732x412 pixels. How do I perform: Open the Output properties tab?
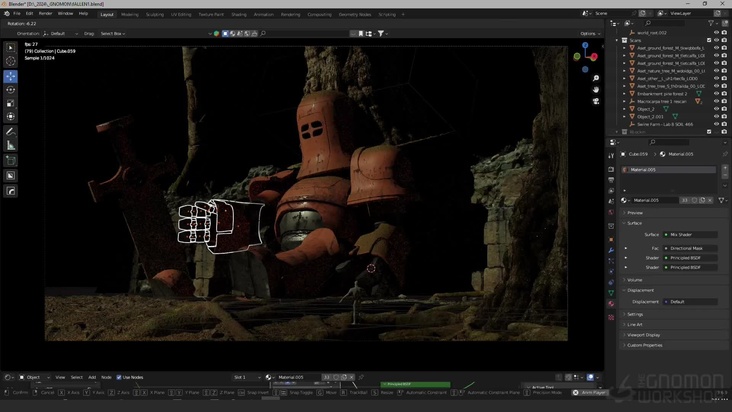611,180
